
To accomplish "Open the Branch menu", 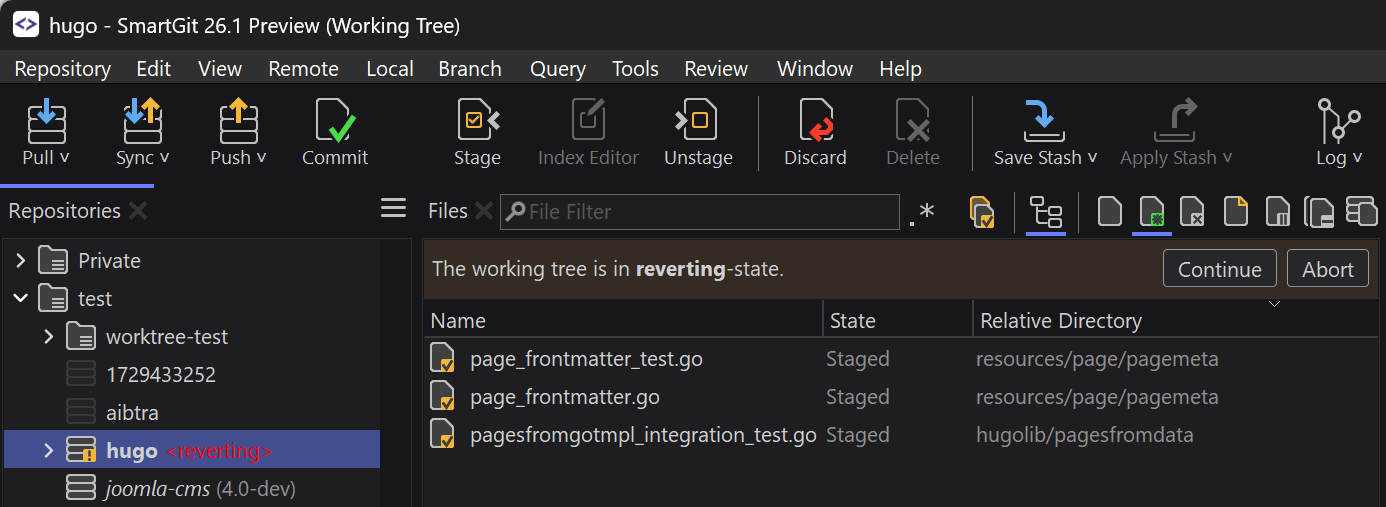I will 469,69.
